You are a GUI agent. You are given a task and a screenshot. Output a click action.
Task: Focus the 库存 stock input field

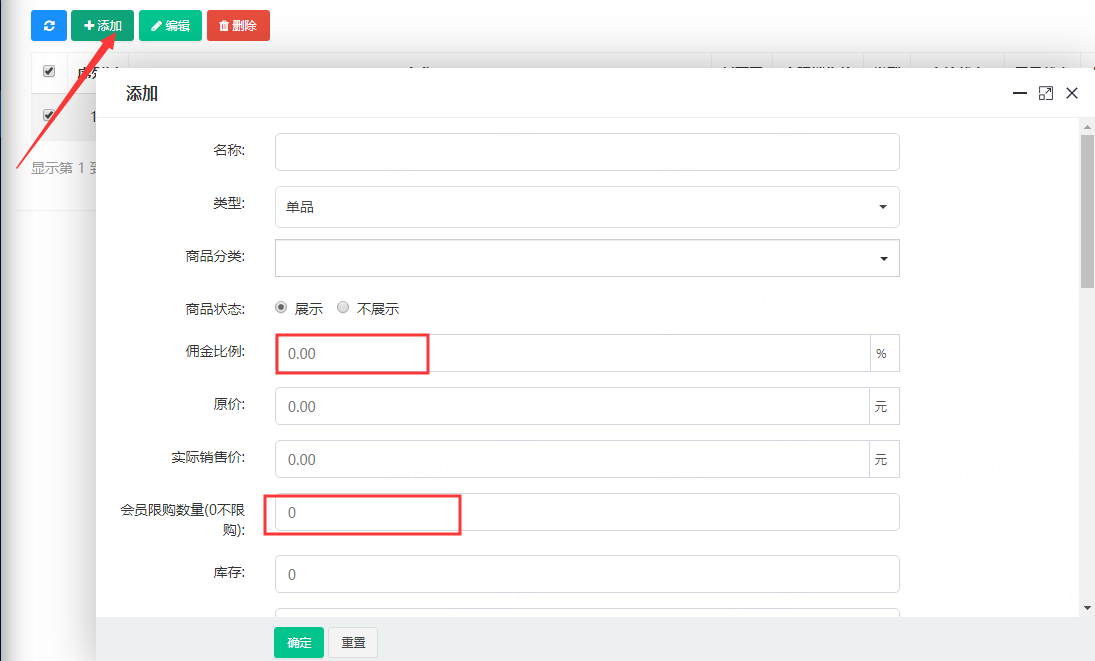pos(587,574)
